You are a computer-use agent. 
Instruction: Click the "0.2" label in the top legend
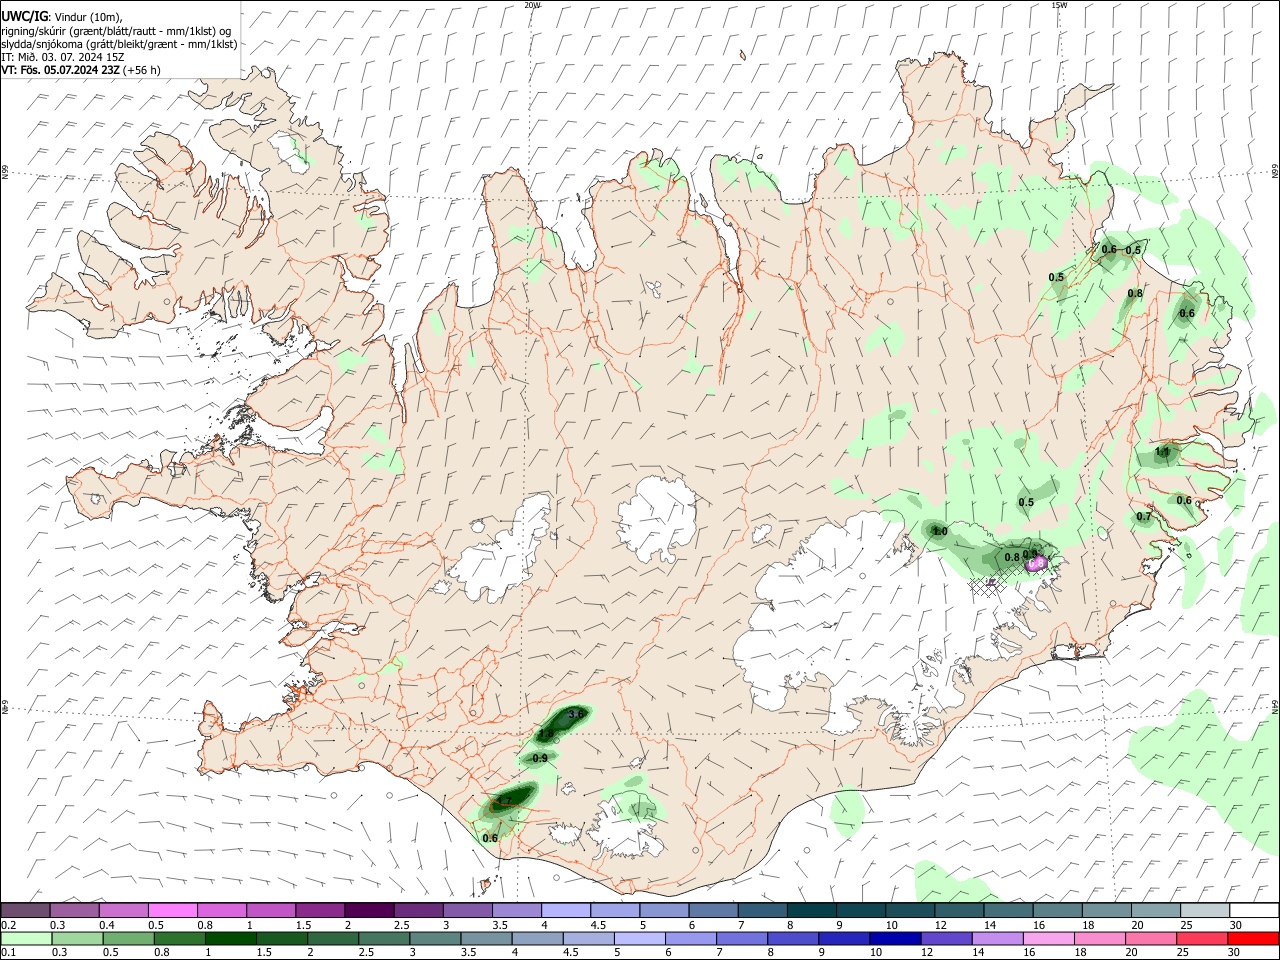[9, 925]
